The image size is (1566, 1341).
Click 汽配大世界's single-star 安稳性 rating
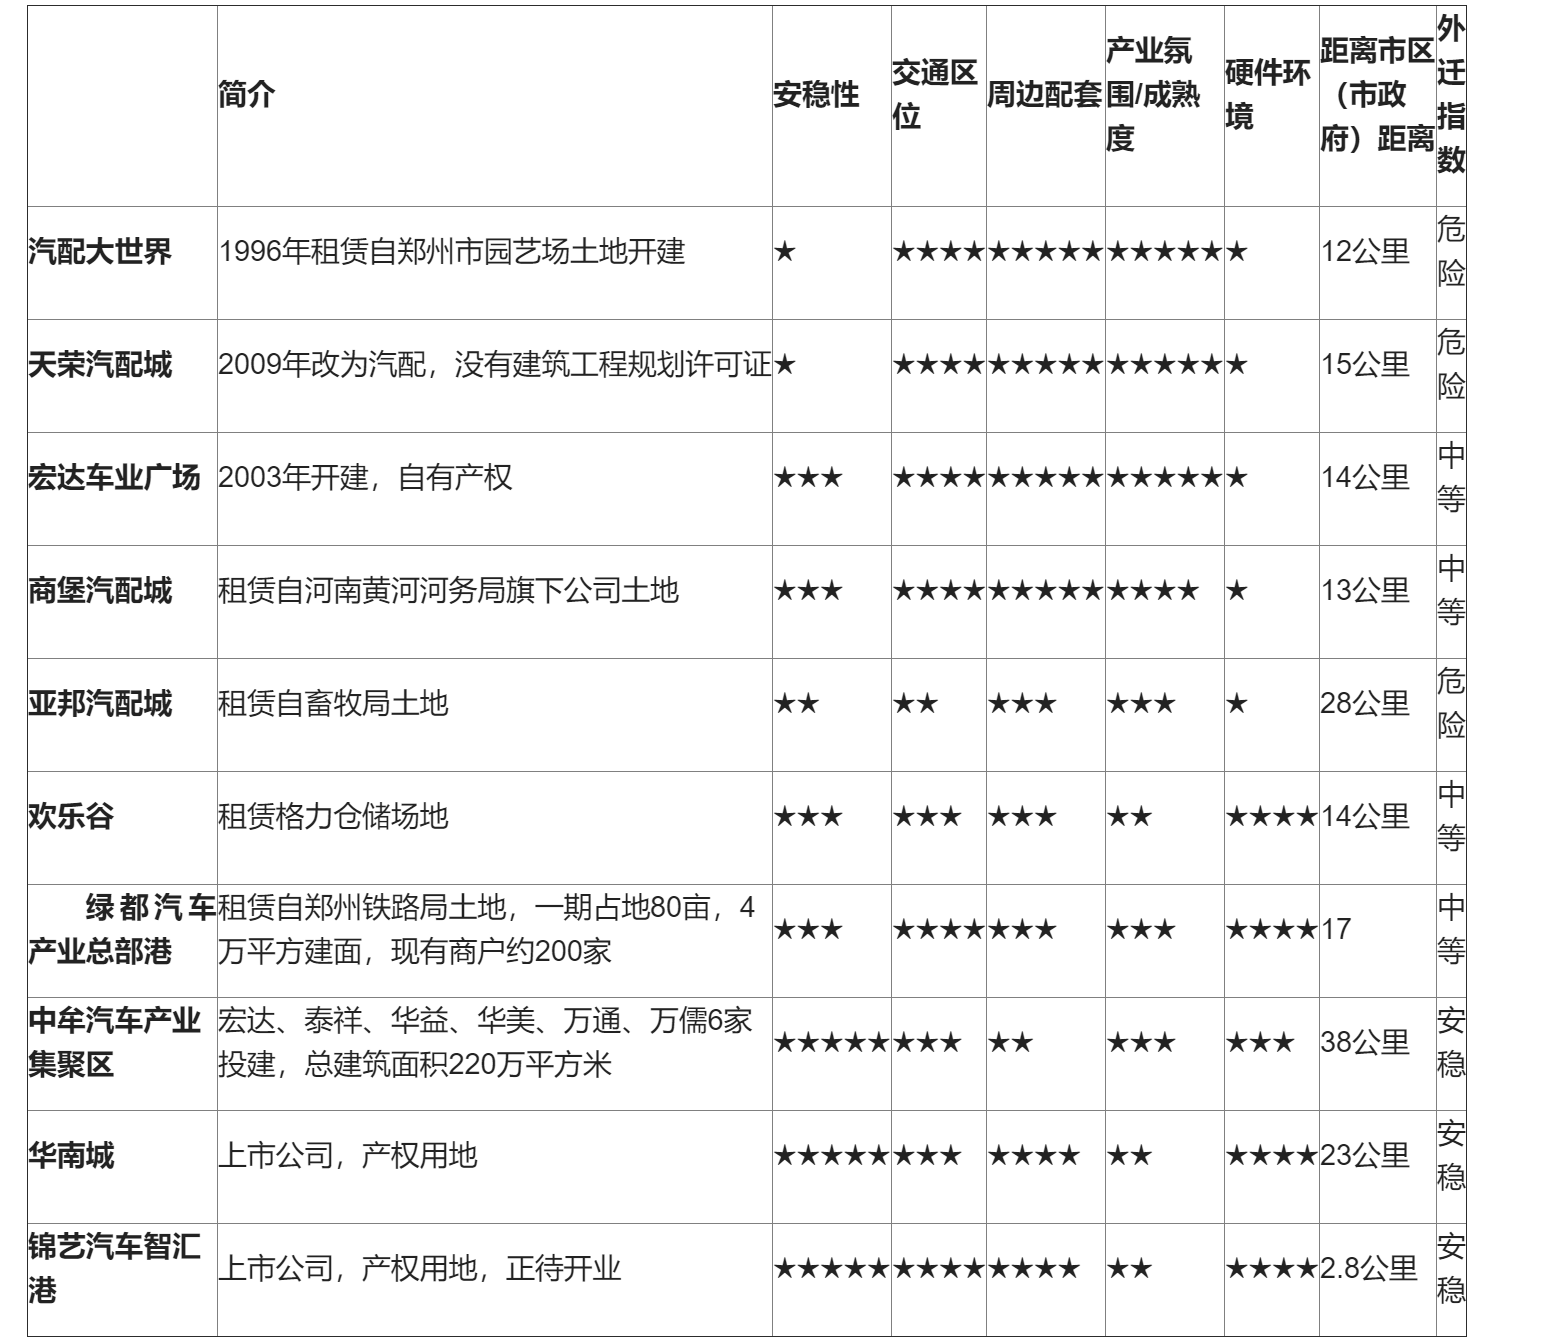pos(785,252)
